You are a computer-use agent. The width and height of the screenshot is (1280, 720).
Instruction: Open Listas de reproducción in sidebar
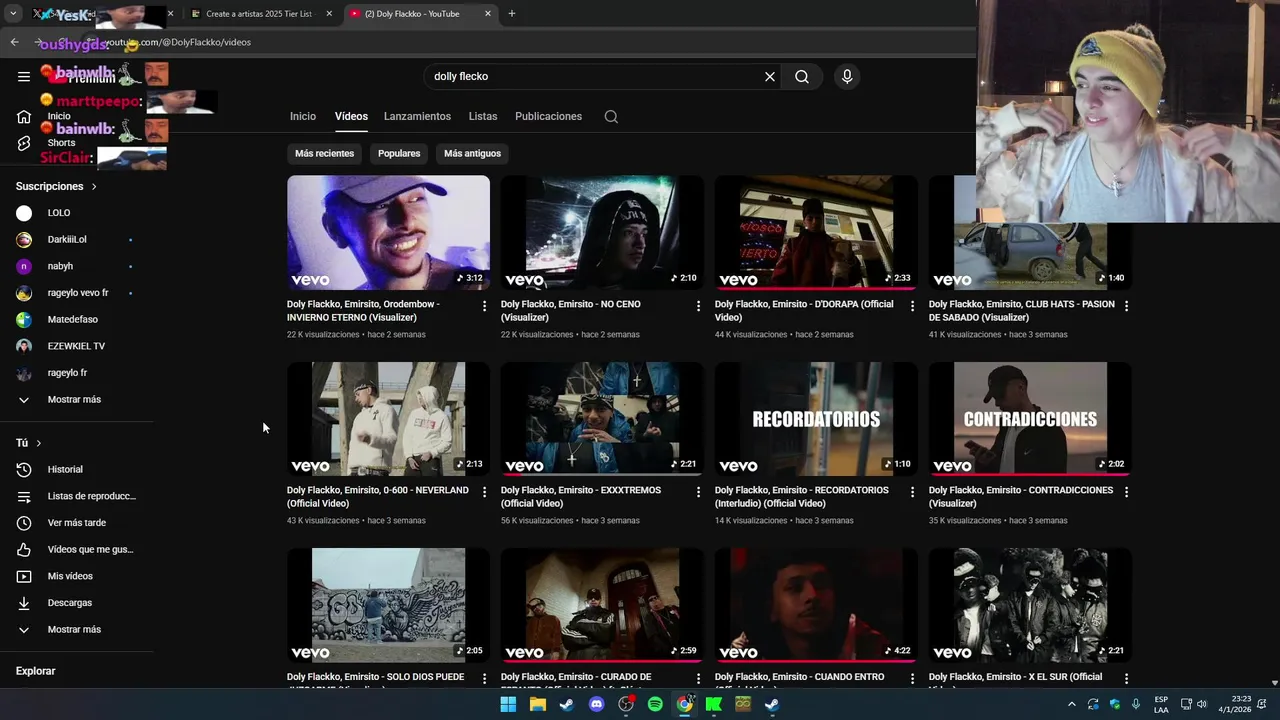coord(77,496)
